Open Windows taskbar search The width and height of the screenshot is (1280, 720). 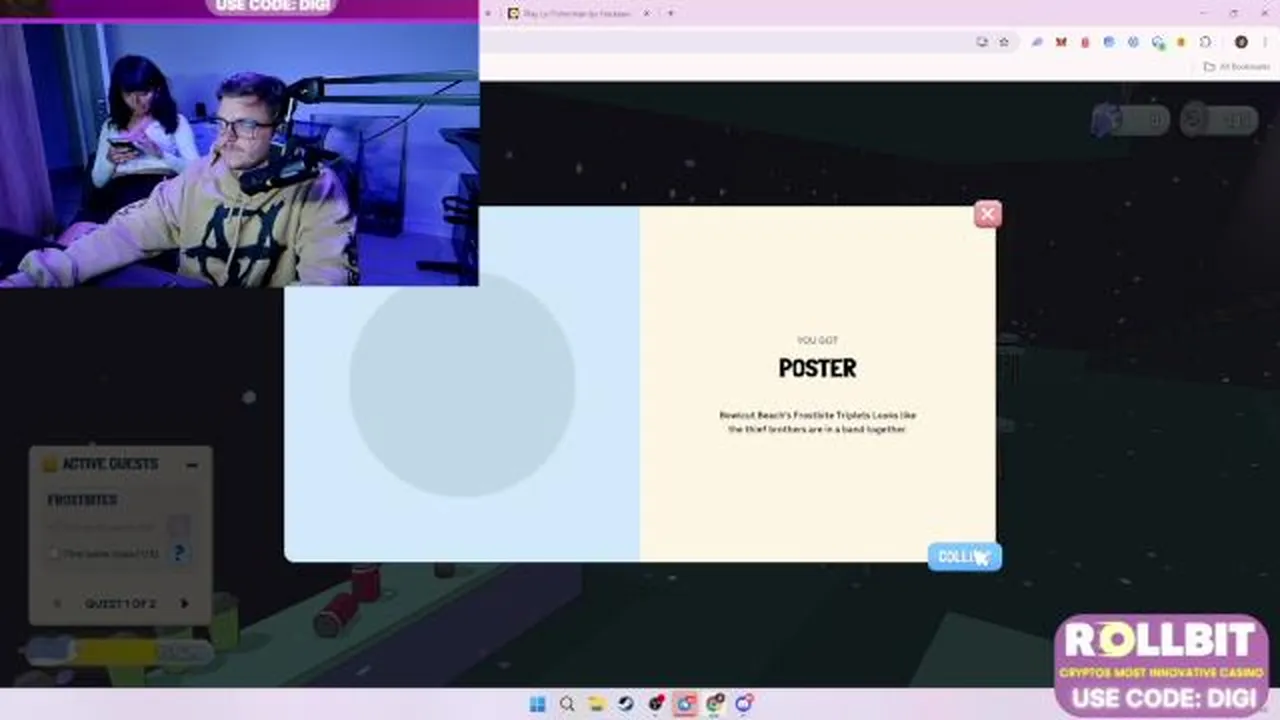[567, 704]
